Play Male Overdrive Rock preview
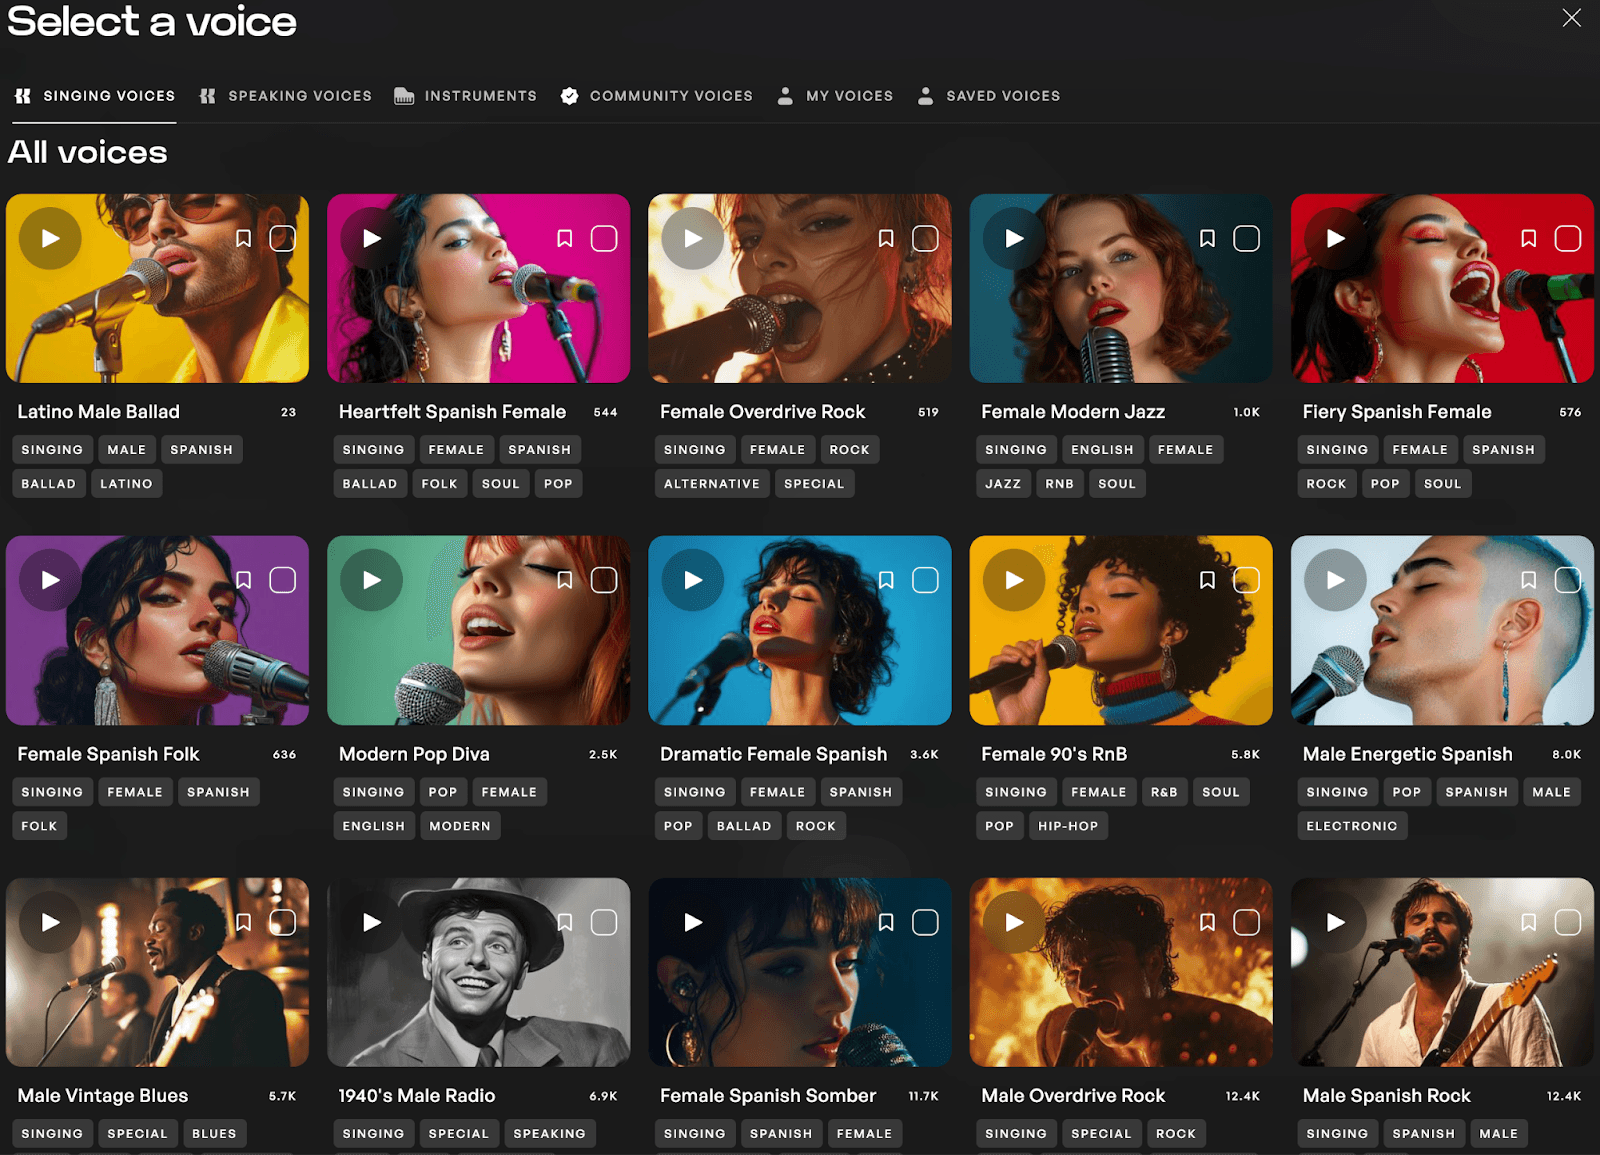 (1014, 922)
